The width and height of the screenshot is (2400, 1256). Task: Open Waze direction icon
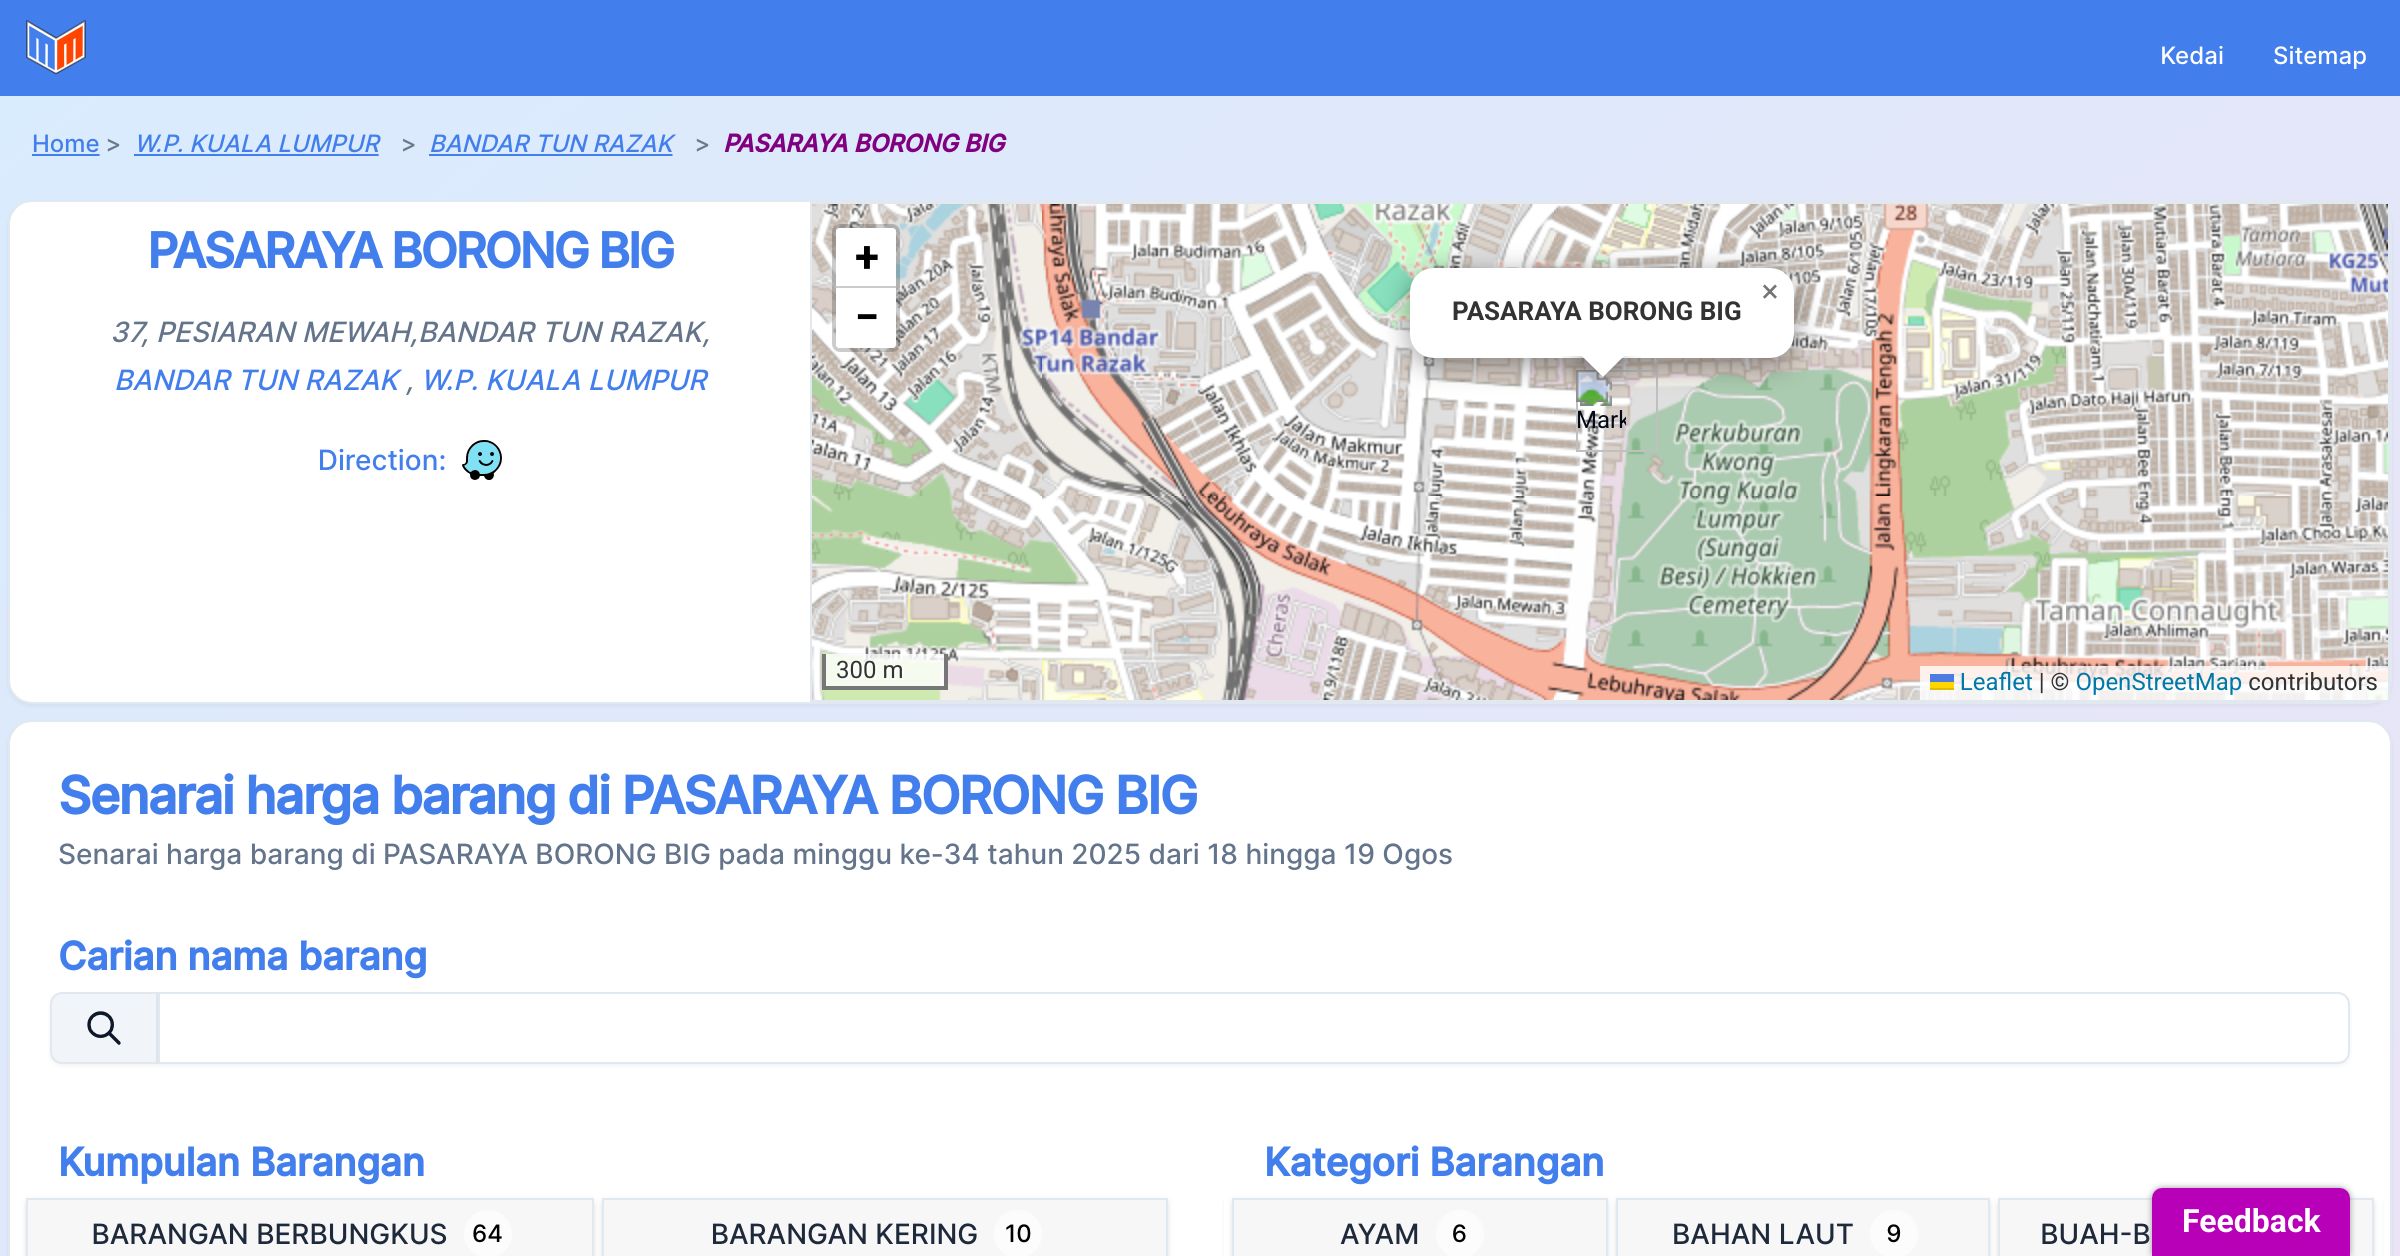click(x=482, y=460)
